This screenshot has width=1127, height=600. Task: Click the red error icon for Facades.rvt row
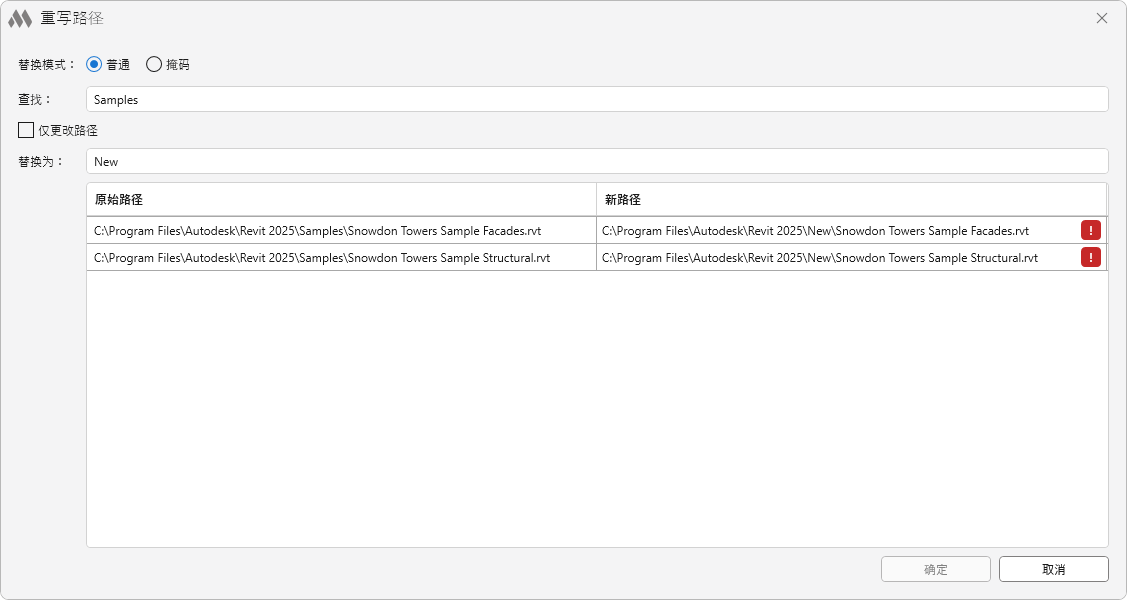1090,230
